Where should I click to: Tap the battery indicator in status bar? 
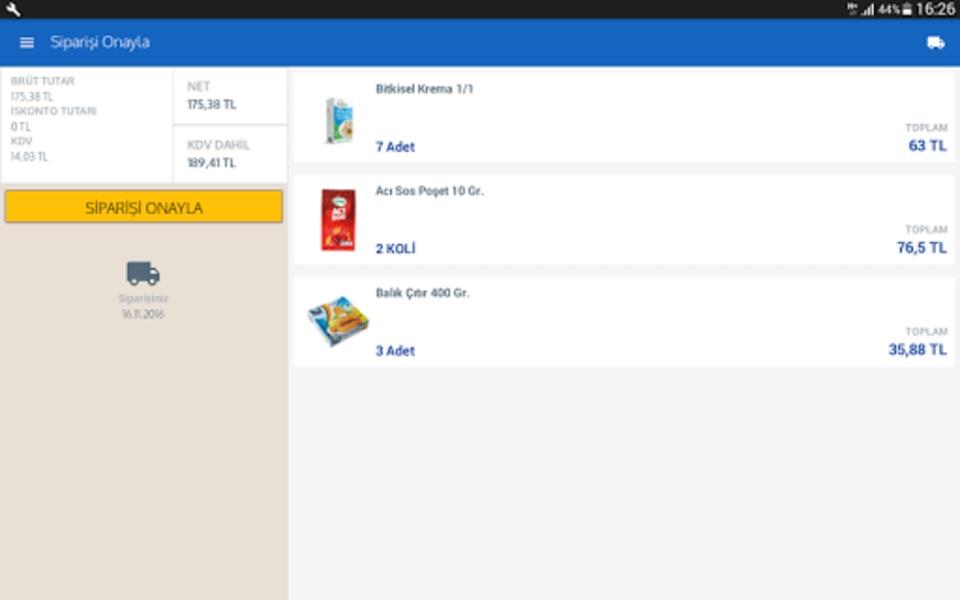pos(907,9)
